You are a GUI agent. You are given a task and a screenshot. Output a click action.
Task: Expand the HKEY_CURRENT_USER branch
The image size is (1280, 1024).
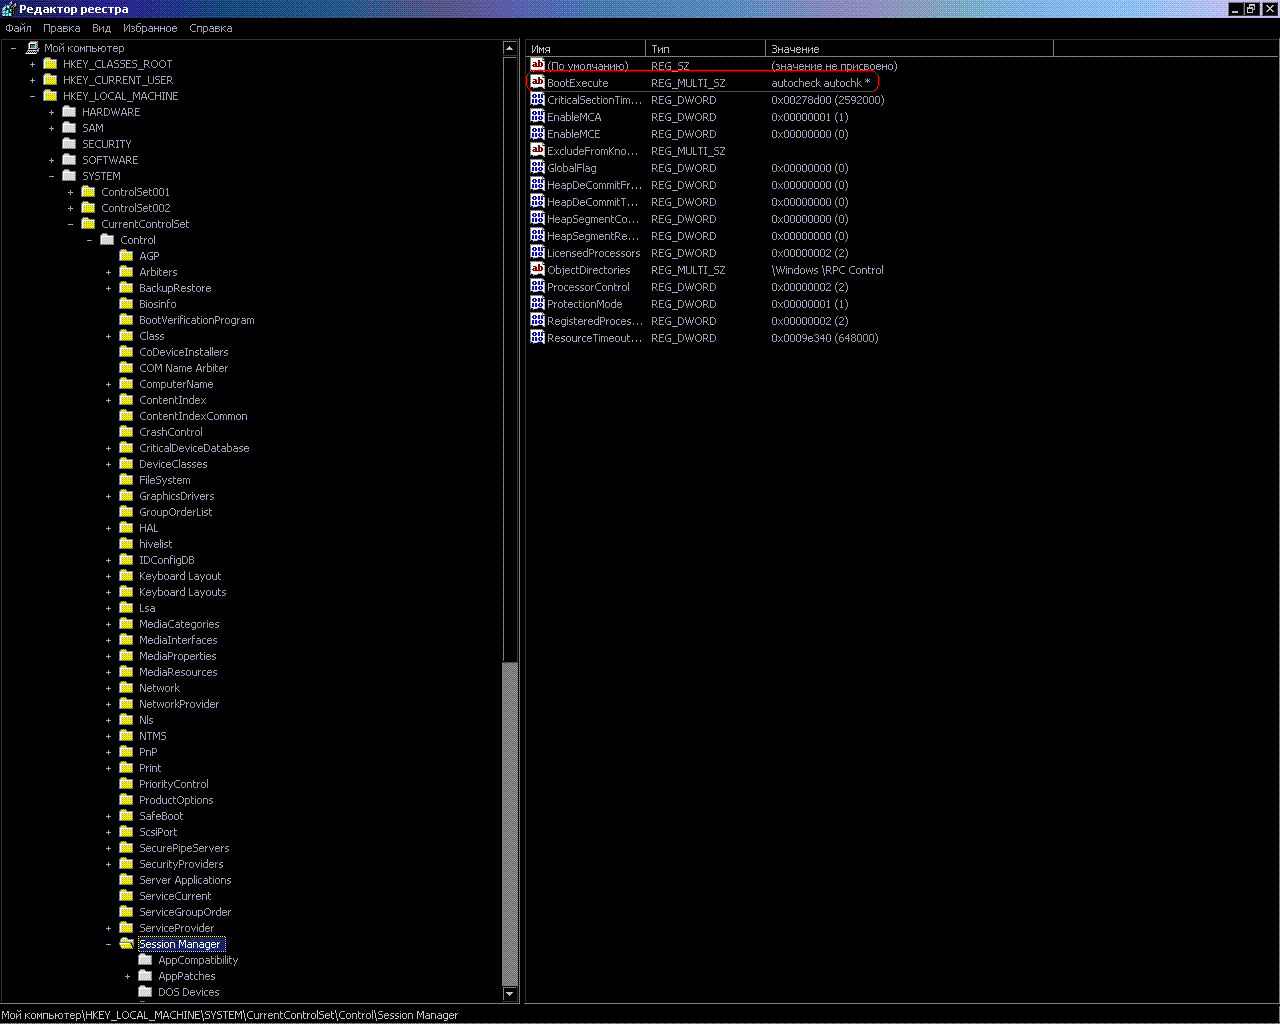[32, 80]
